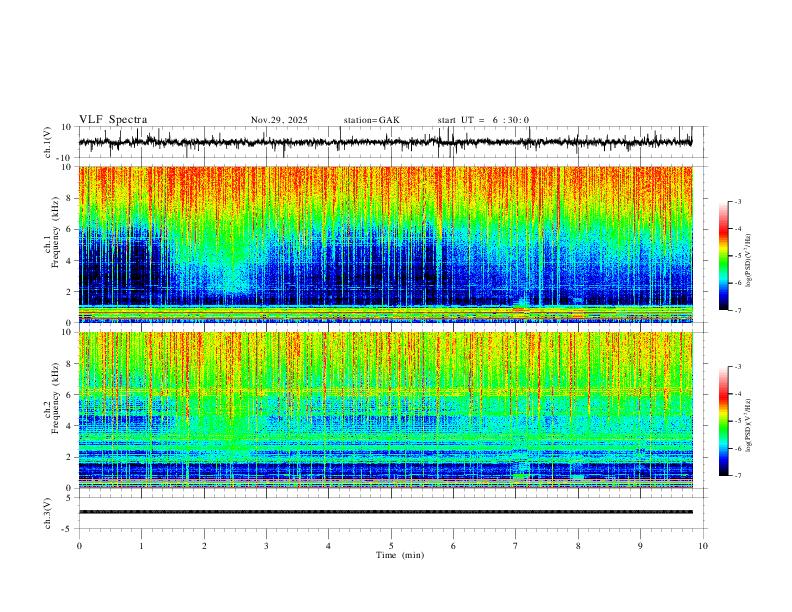
Task: Click the "-3" label on ch.1 color bar
Action: [737, 201]
